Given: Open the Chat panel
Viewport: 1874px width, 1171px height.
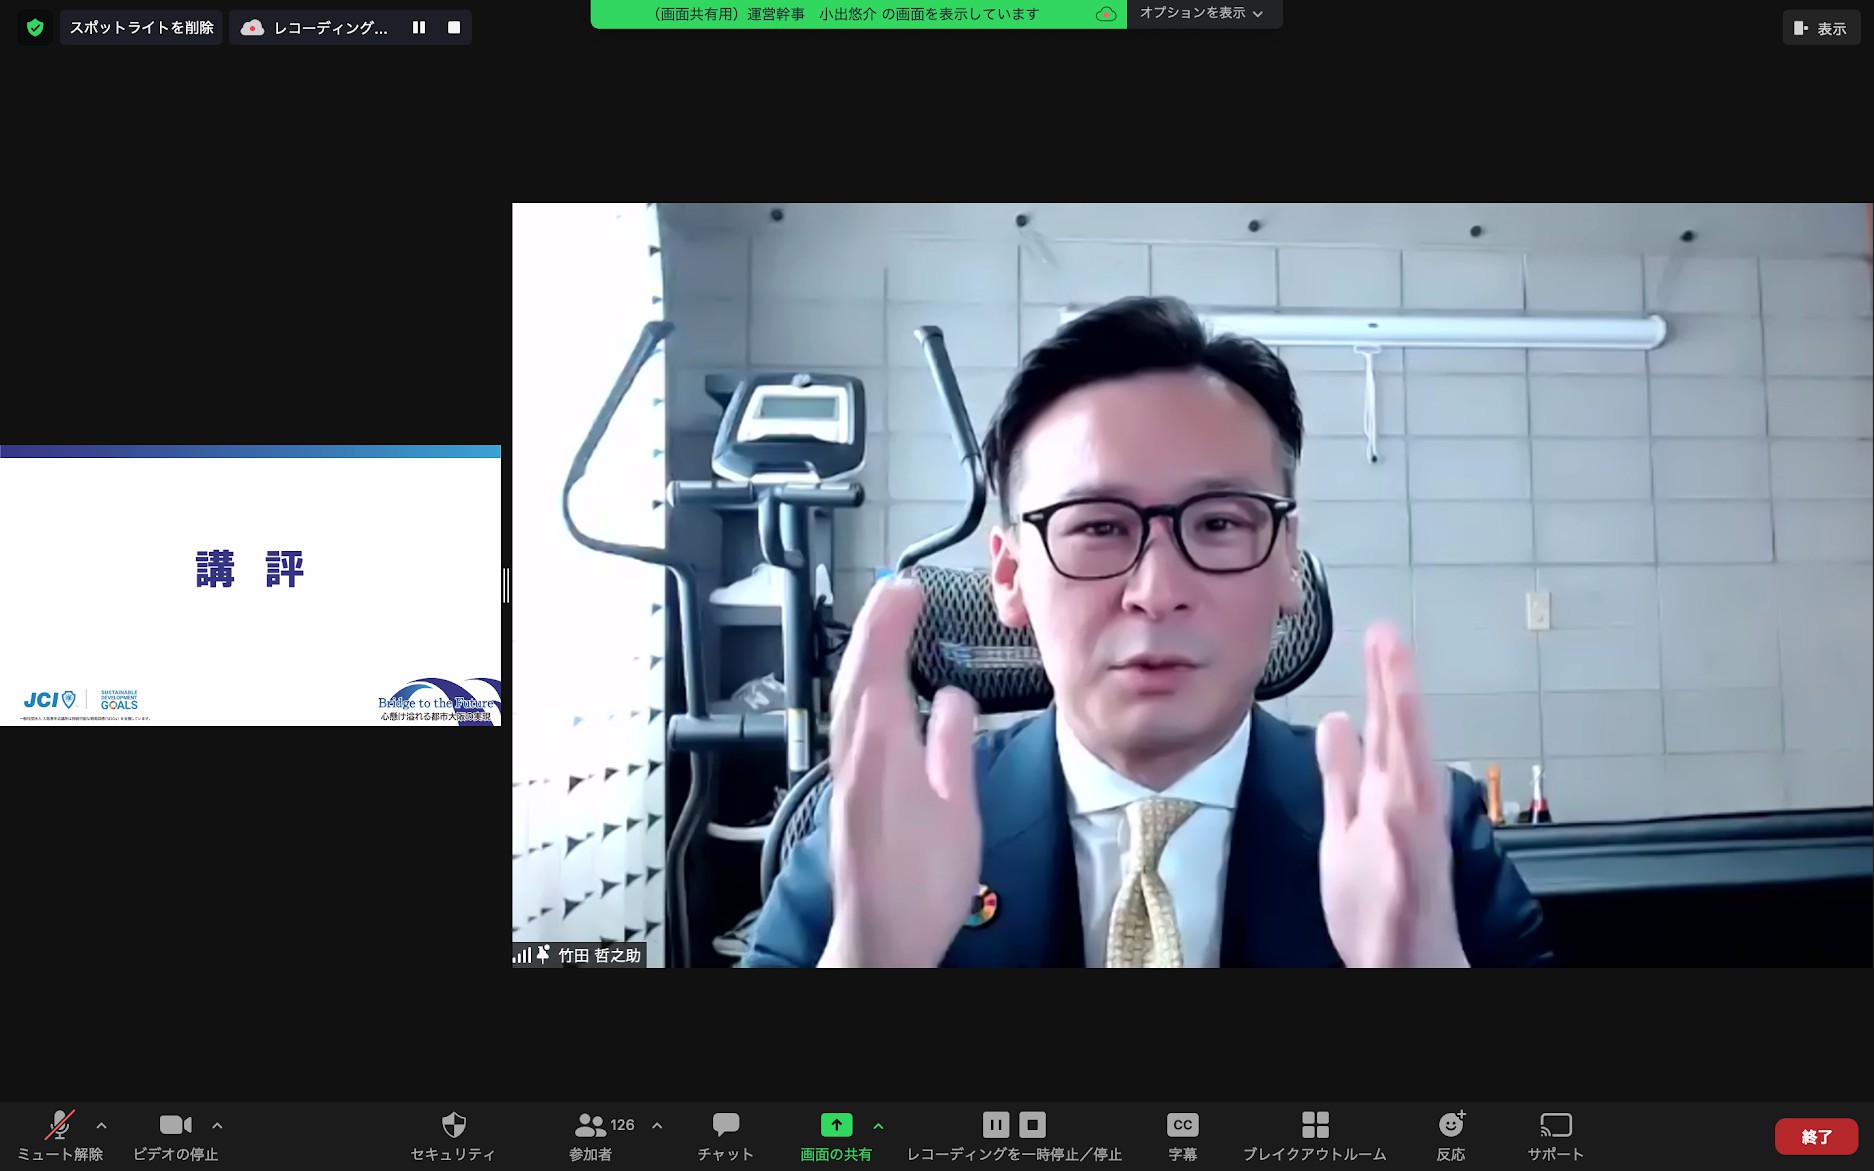Looking at the screenshot, I should point(725,1136).
